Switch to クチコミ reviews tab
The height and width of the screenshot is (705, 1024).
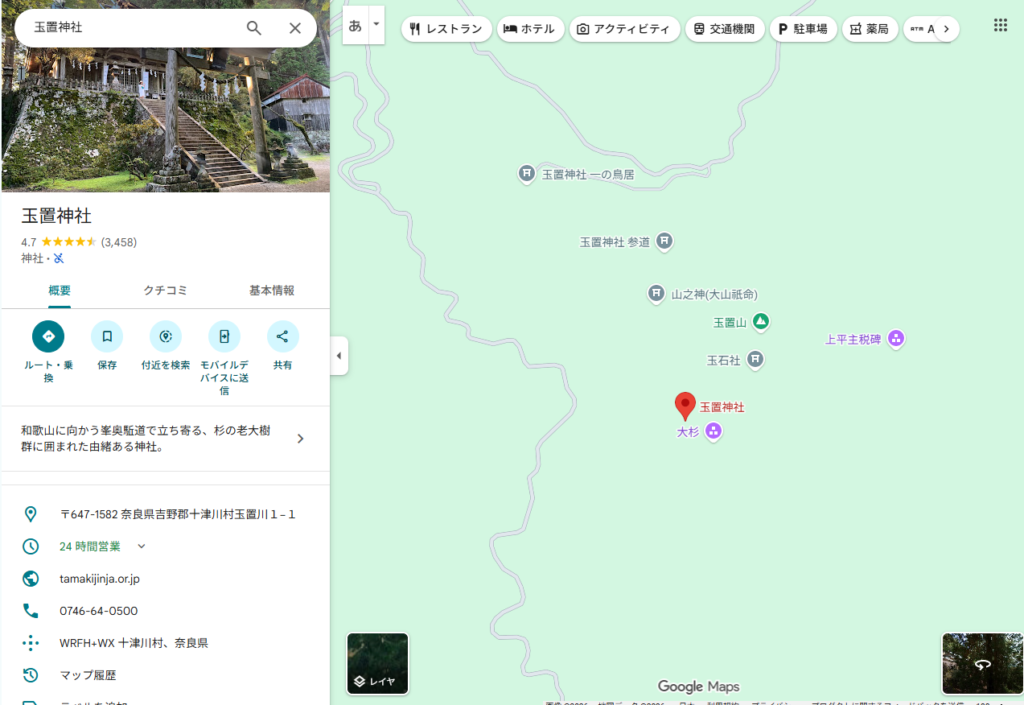165,291
